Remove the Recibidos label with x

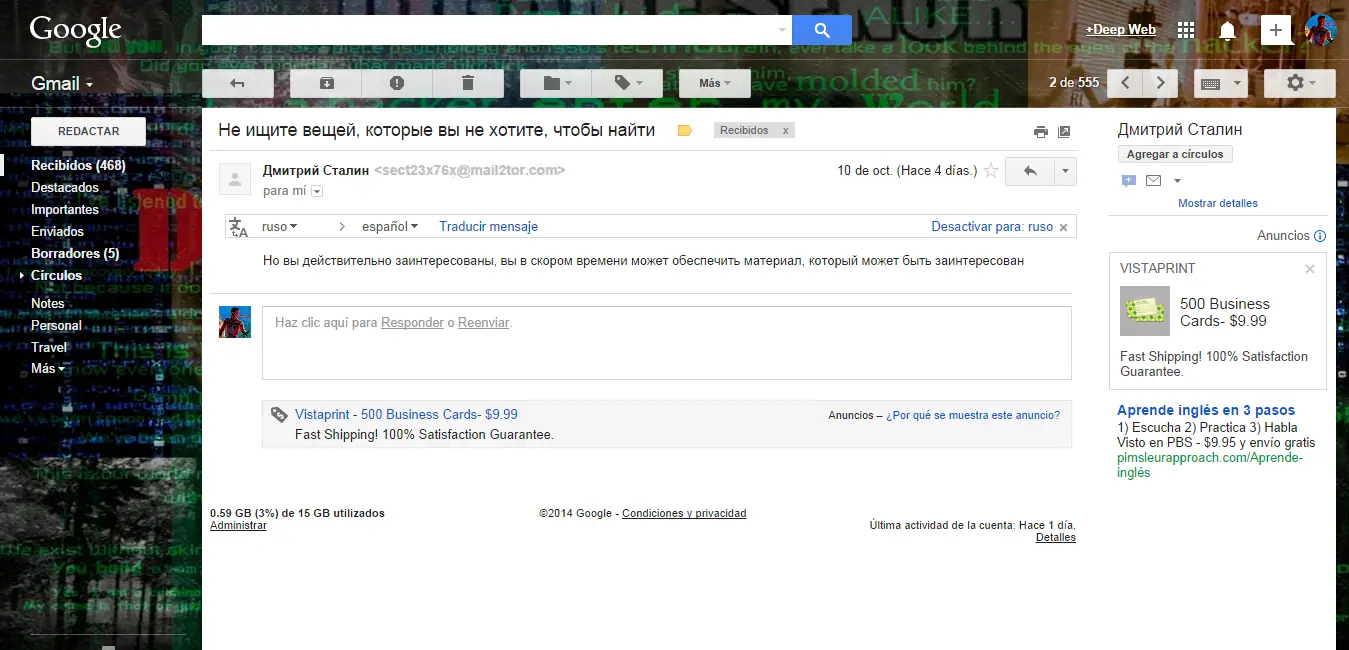pos(785,130)
